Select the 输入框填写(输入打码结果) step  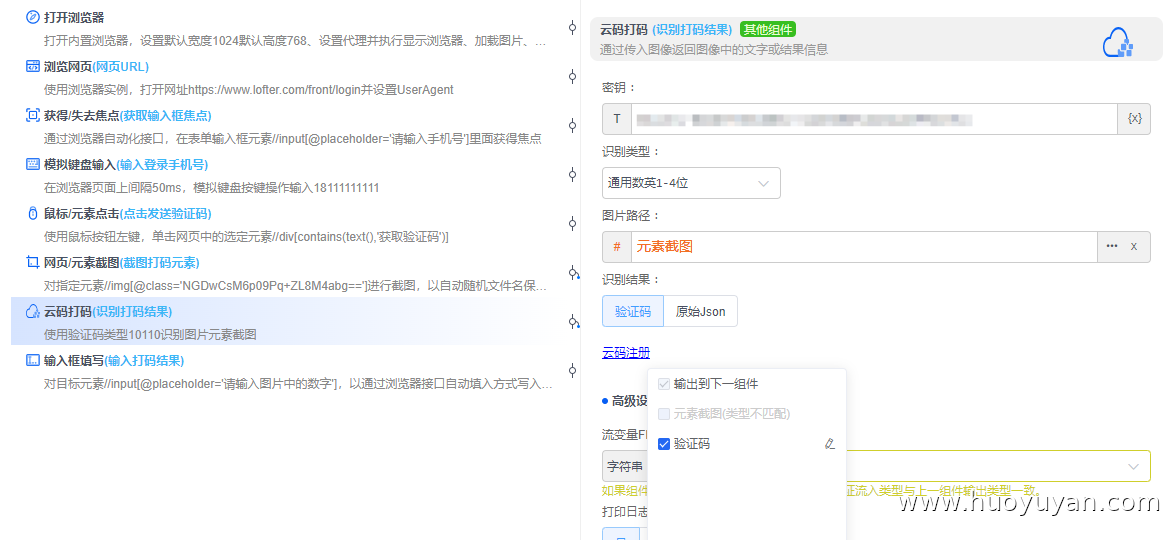pyautogui.click(x=114, y=361)
